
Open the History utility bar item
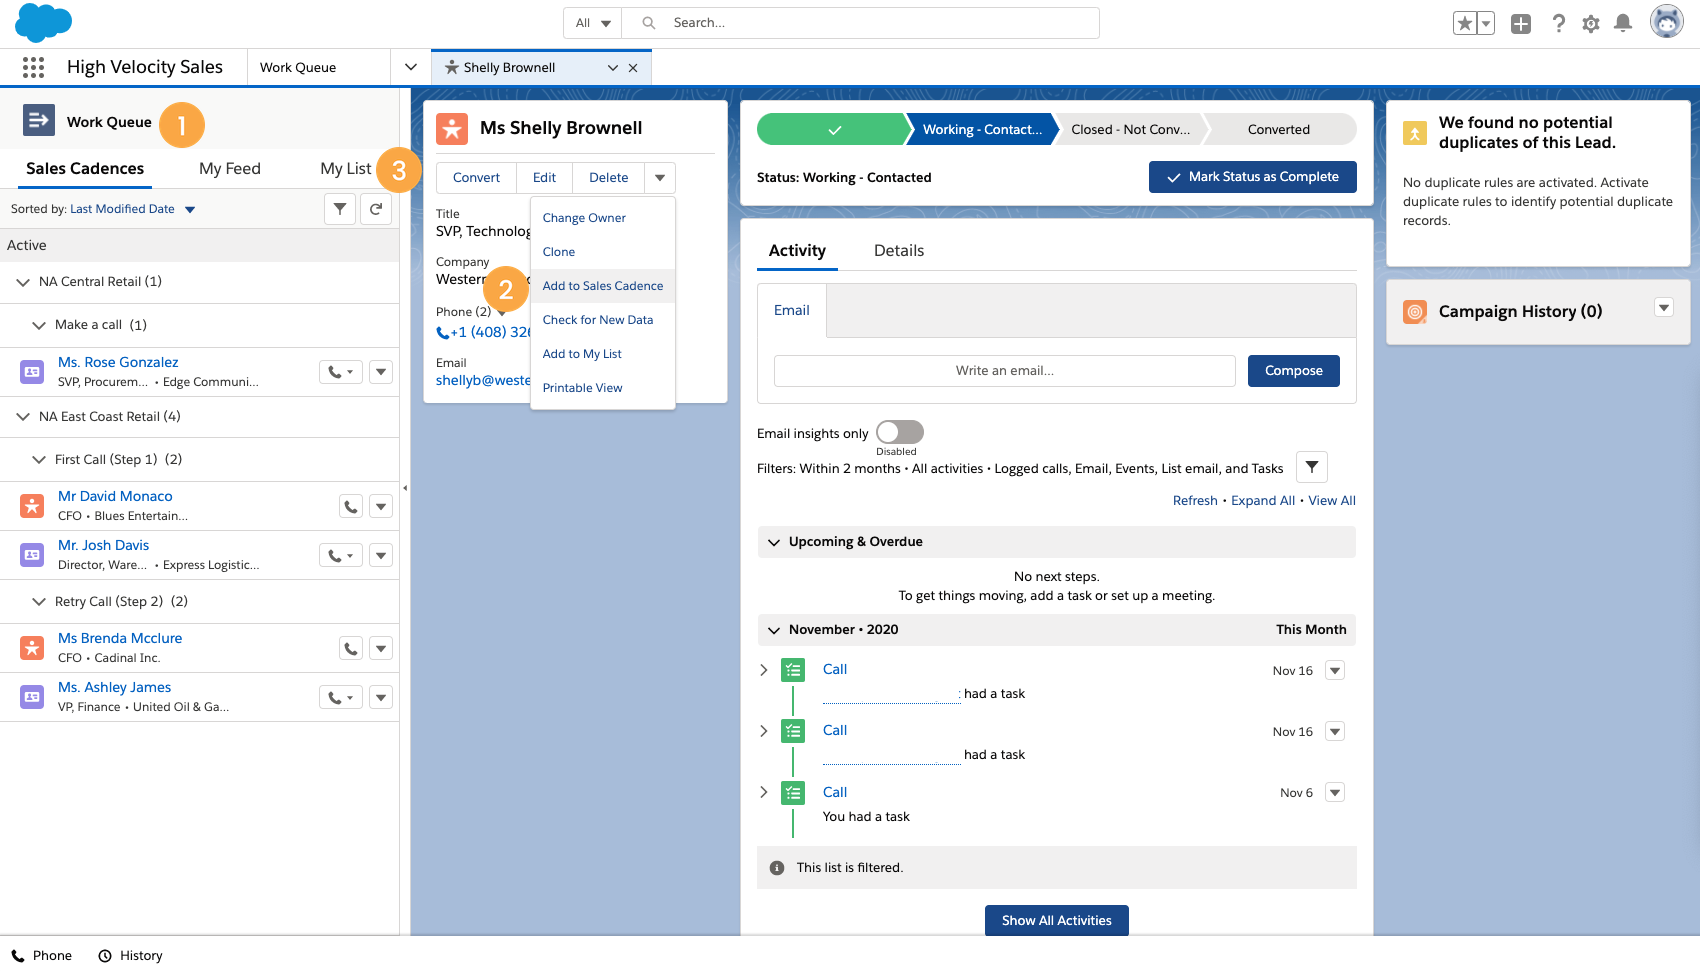pyautogui.click(x=130, y=956)
